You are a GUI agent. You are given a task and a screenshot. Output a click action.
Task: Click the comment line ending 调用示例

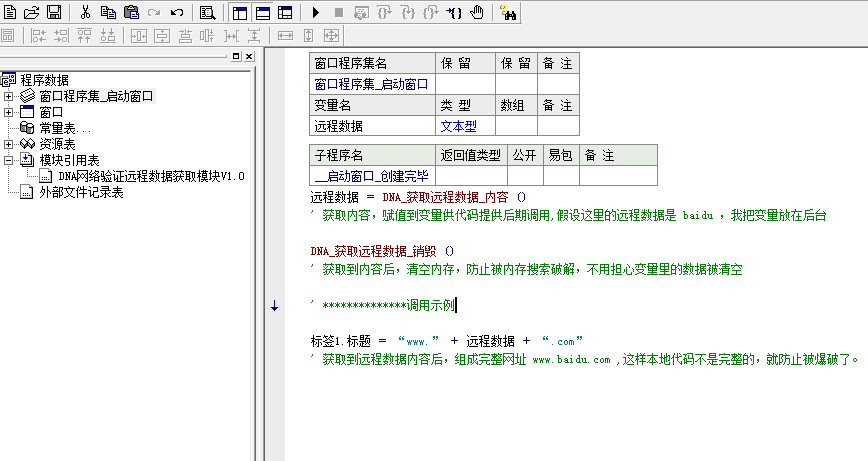(383, 305)
